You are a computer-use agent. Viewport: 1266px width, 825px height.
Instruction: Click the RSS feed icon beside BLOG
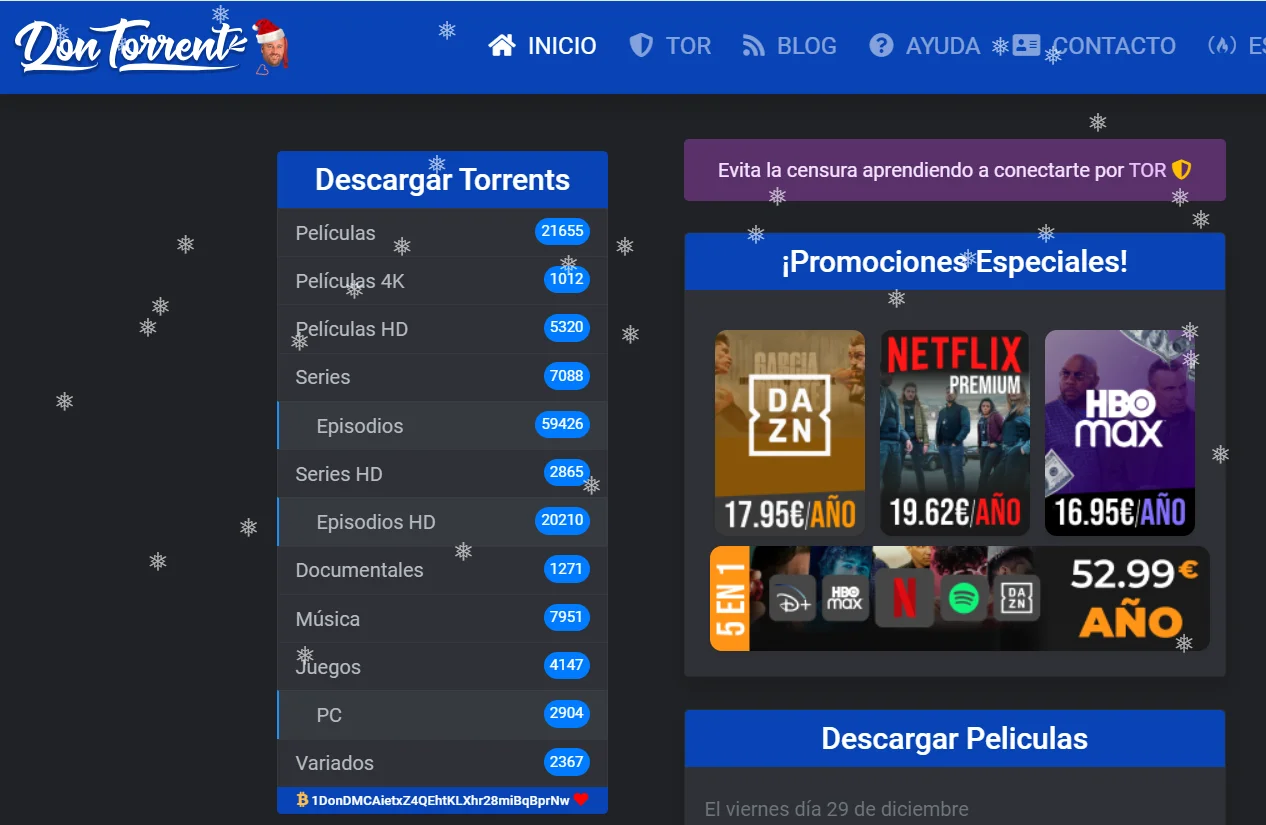(753, 45)
